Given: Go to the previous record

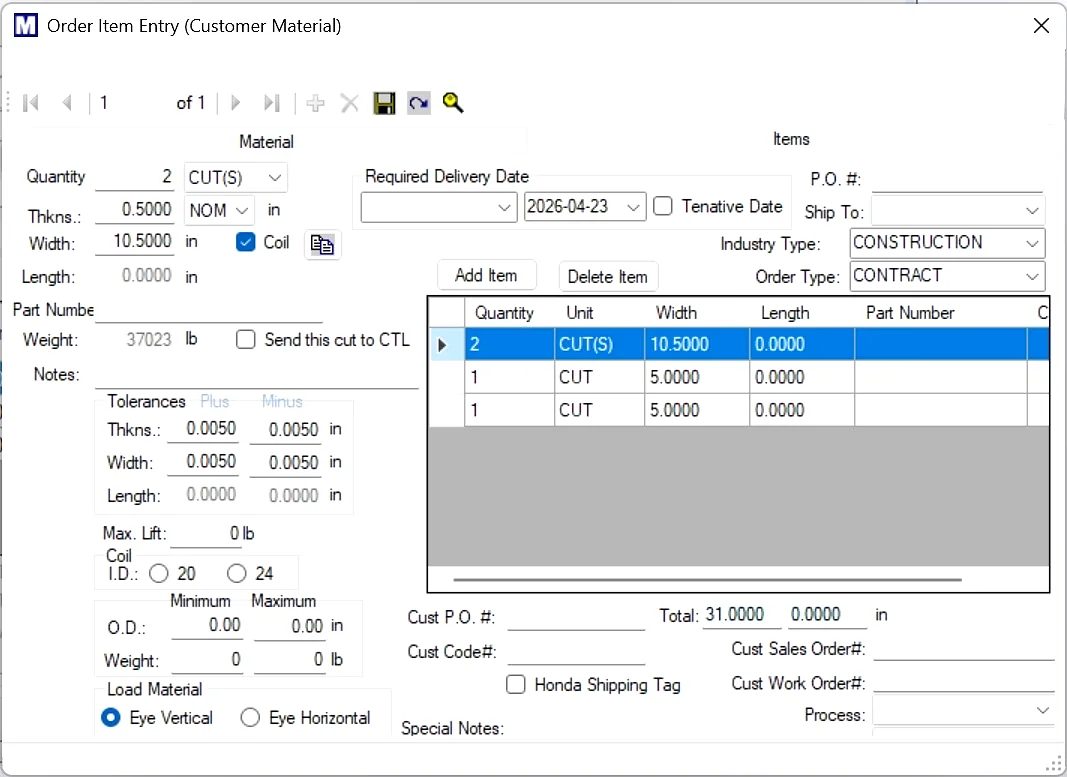Looking at the screenshot, I should point(67,102).
